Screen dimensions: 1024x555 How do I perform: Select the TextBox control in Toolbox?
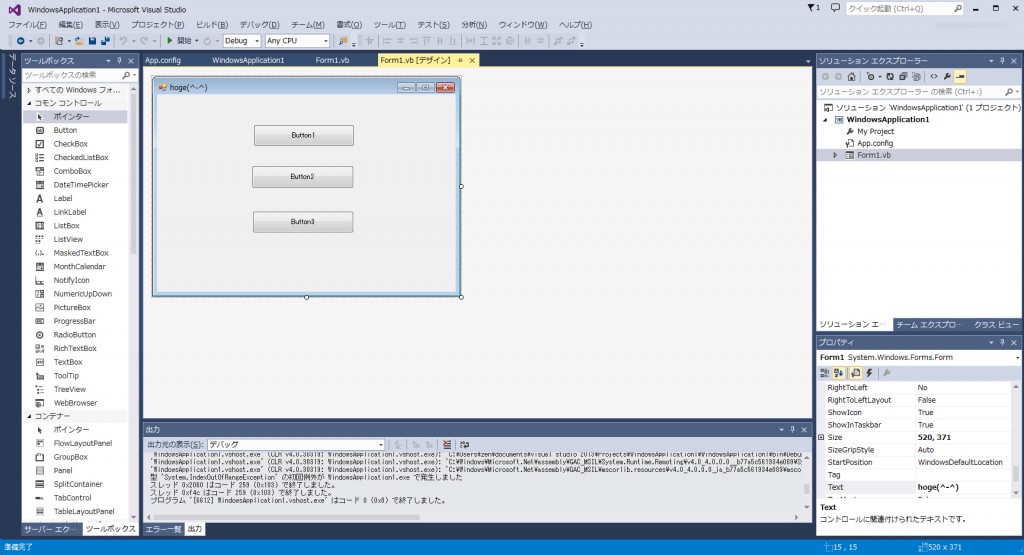[68, 362]
